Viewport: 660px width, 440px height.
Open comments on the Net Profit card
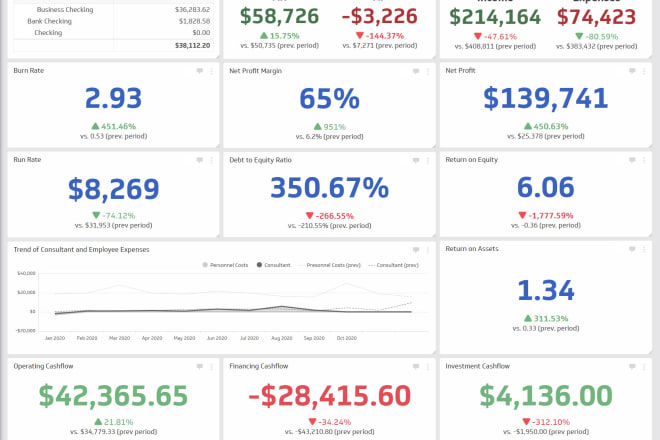(x=632, y=71)
